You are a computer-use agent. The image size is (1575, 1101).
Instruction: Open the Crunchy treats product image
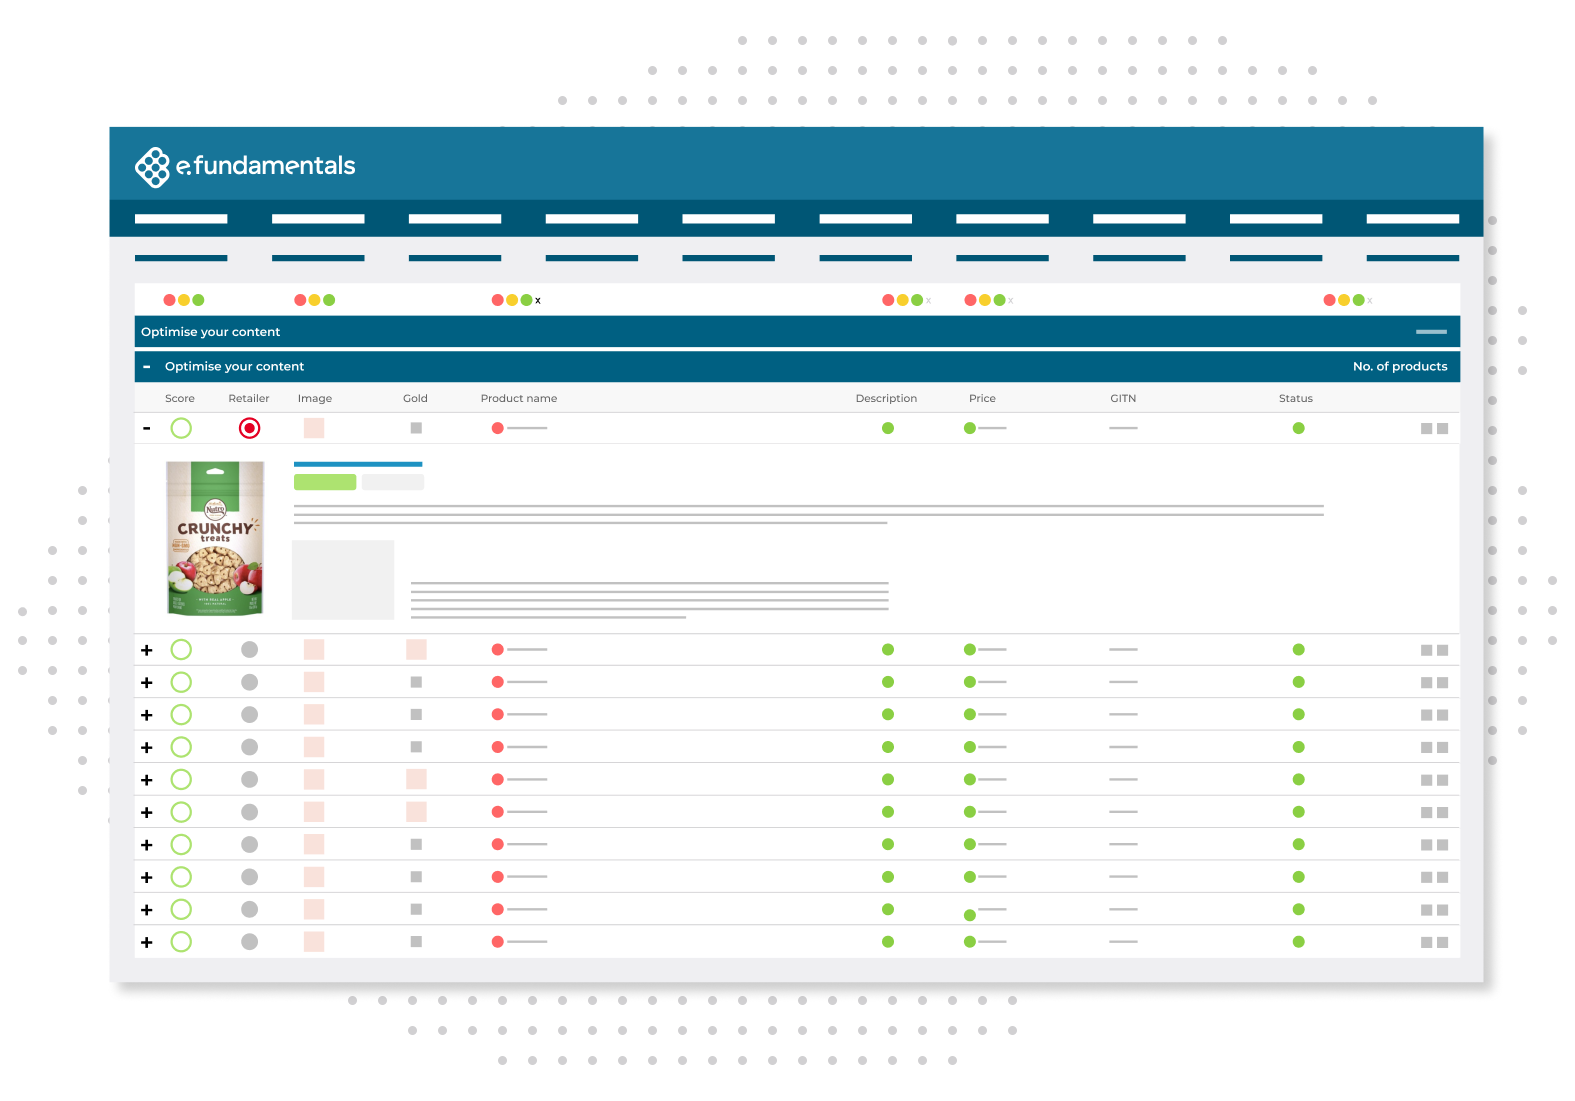(215, 538)
